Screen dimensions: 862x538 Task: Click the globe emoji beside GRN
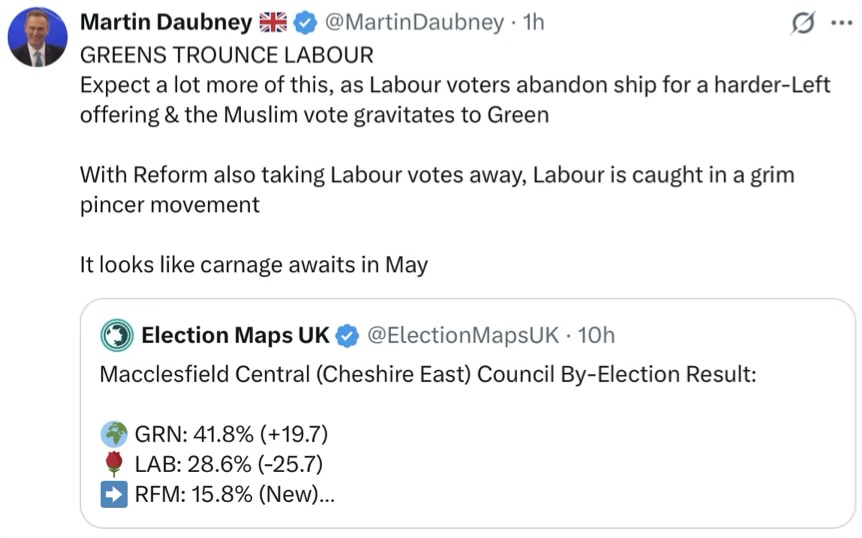114,434
